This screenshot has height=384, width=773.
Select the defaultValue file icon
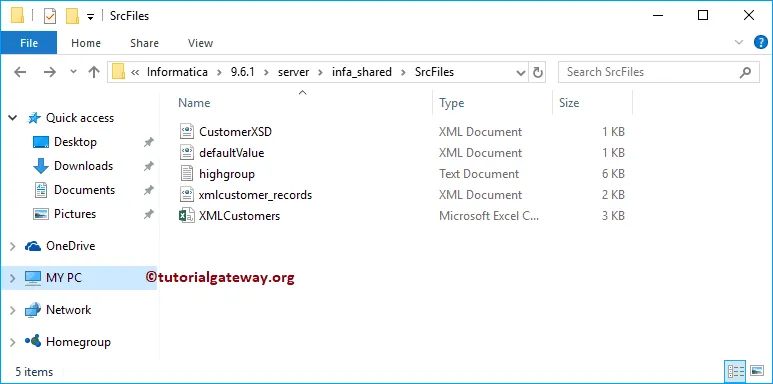187,153
